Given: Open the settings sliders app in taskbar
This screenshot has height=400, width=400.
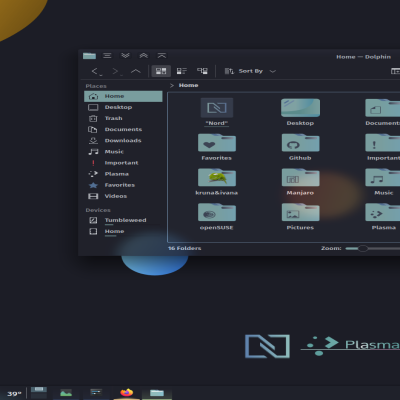Looking at the screenshot, I should point(96,392).
